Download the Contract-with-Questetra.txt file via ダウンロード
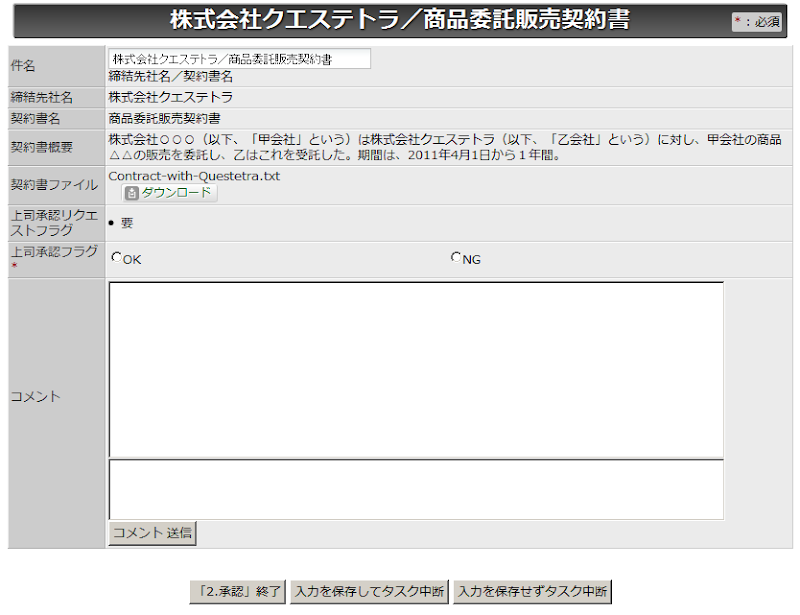The width and height of the screenshot is (800, 615). [x=169, y=193]
